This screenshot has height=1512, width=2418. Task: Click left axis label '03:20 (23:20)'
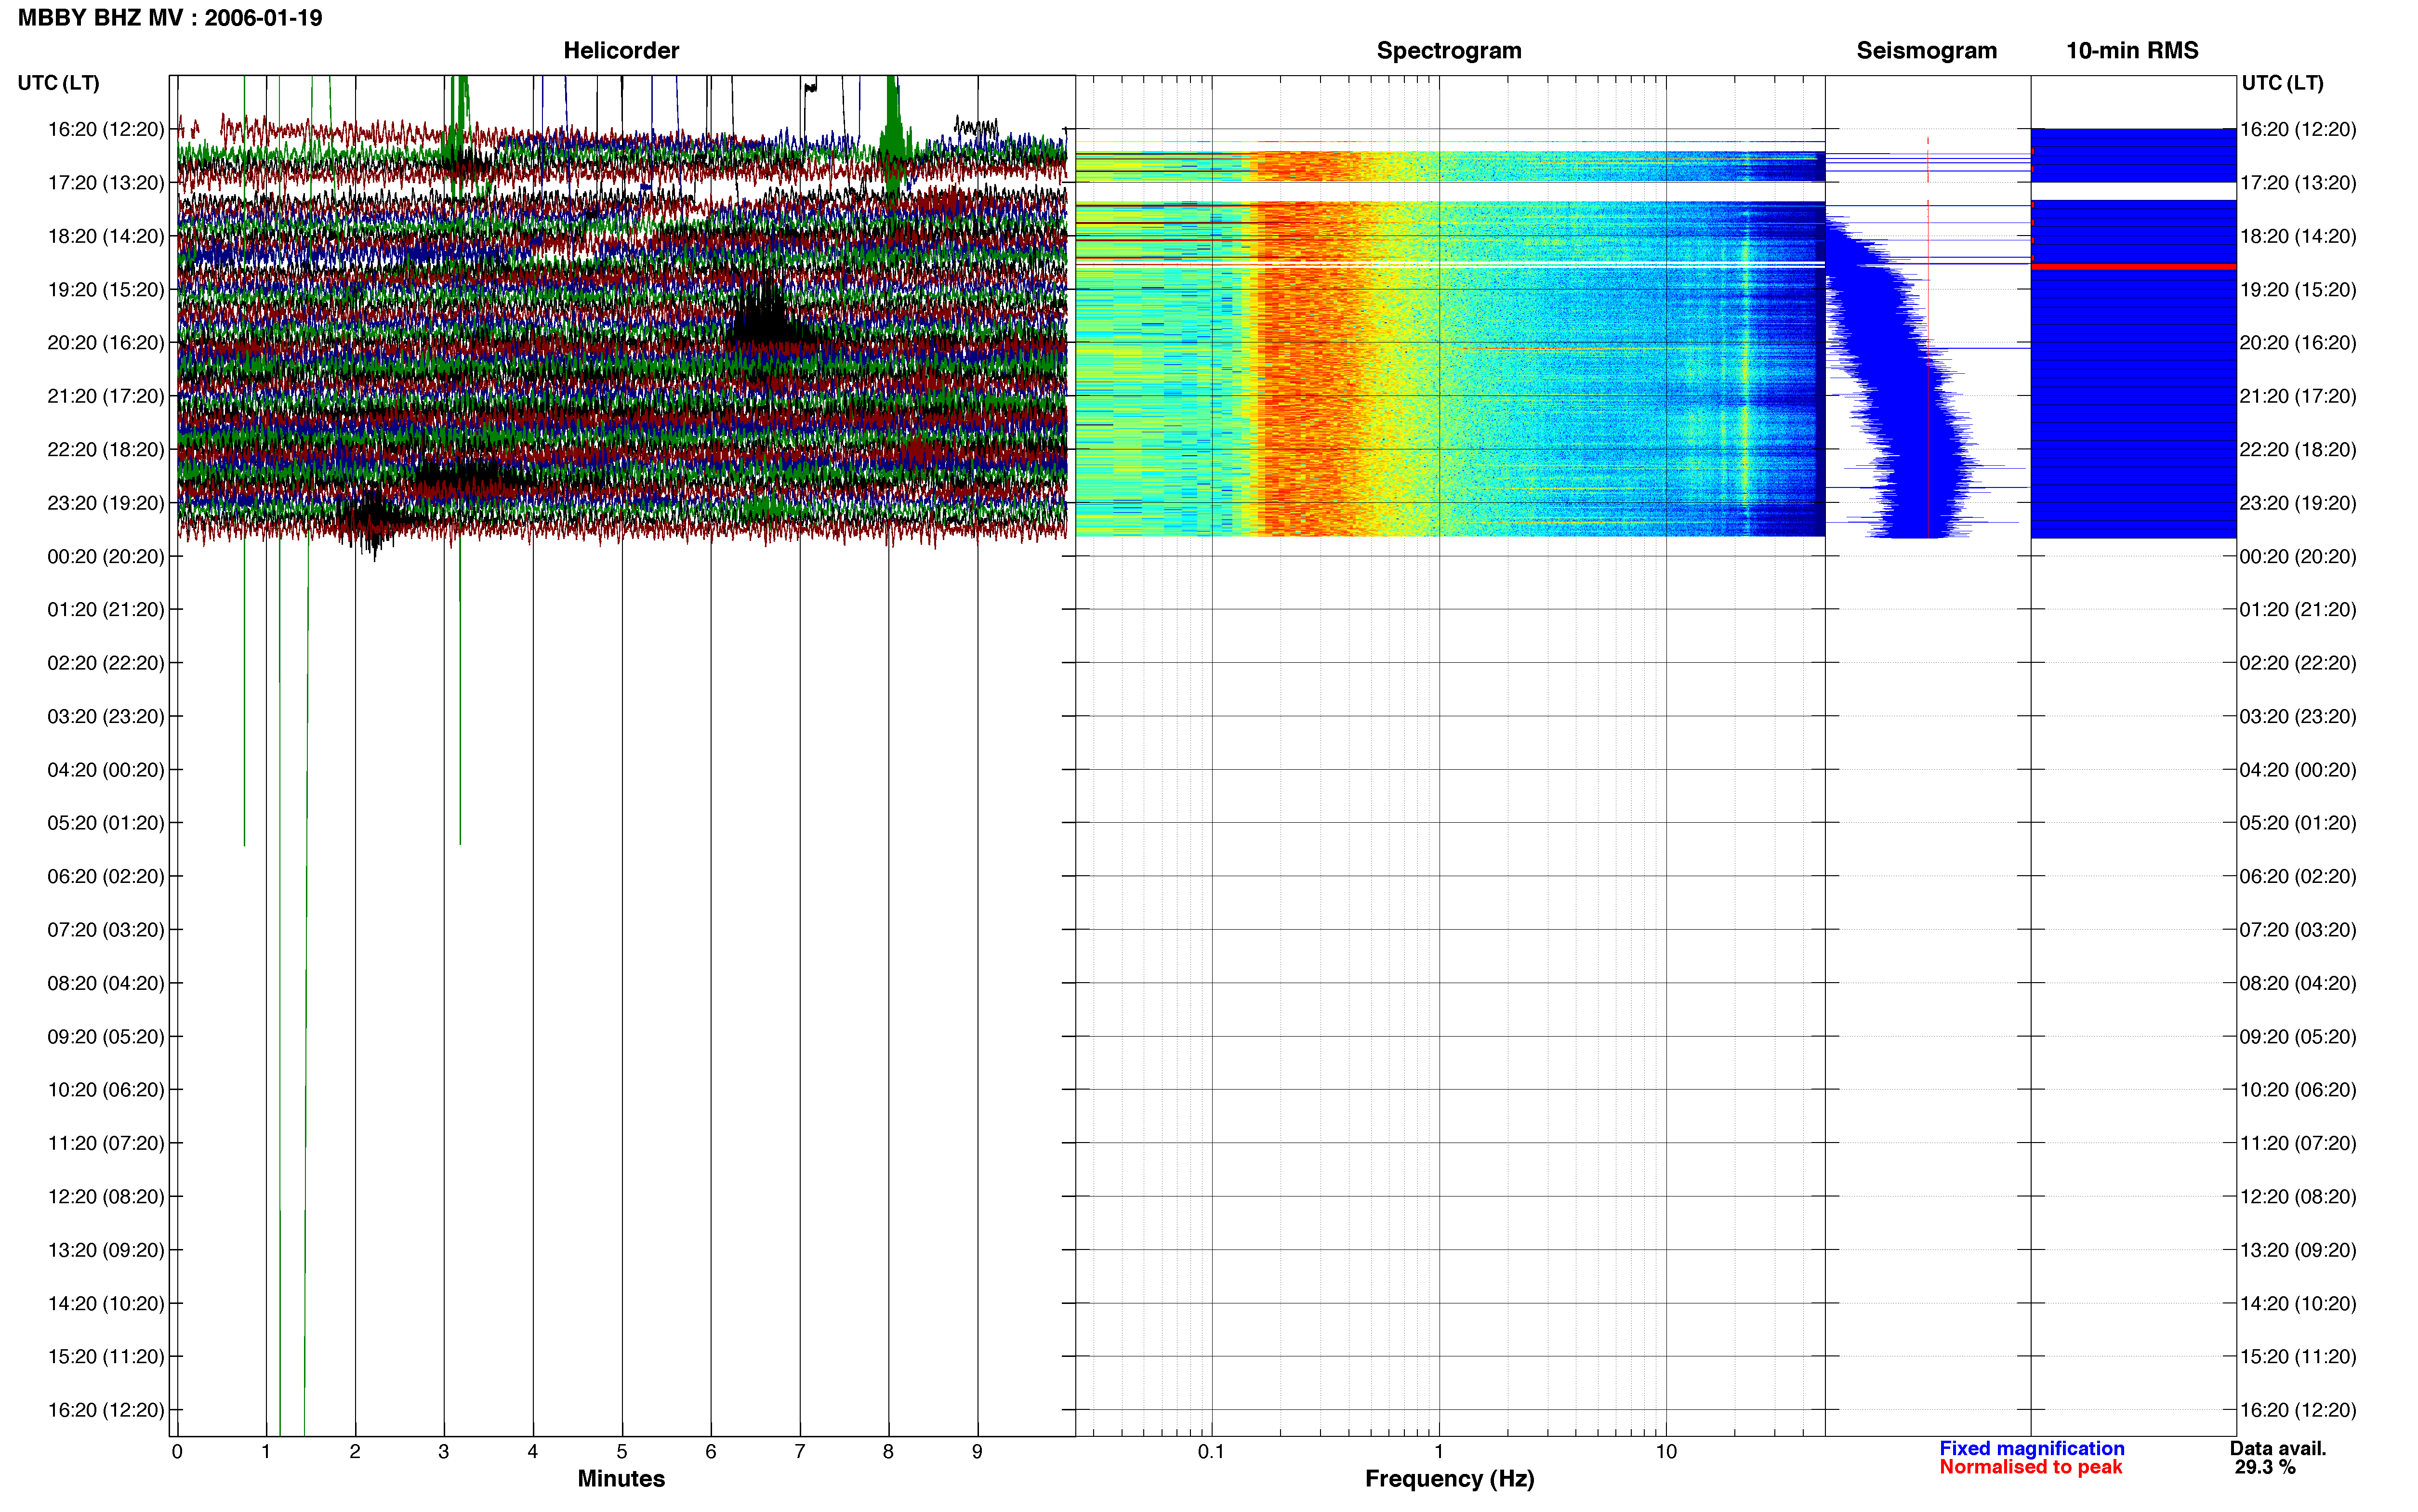(106, 716)
